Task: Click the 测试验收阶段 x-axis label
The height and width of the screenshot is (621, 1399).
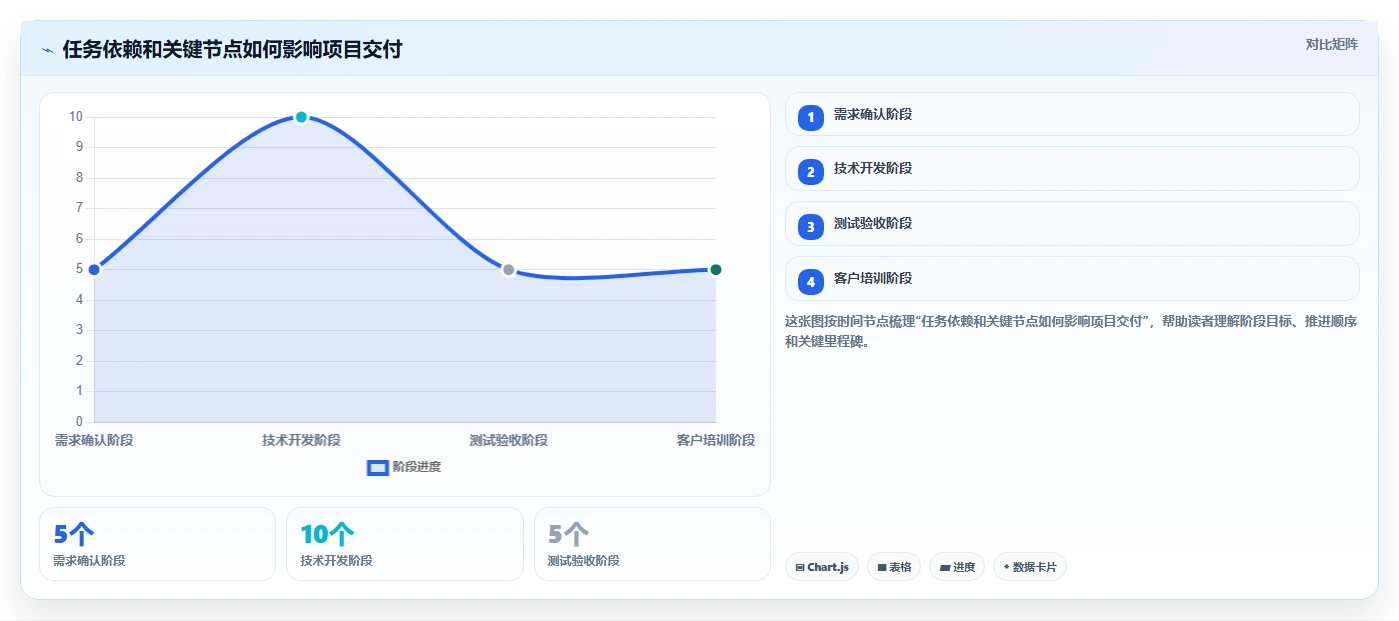Action: point(508,440)
